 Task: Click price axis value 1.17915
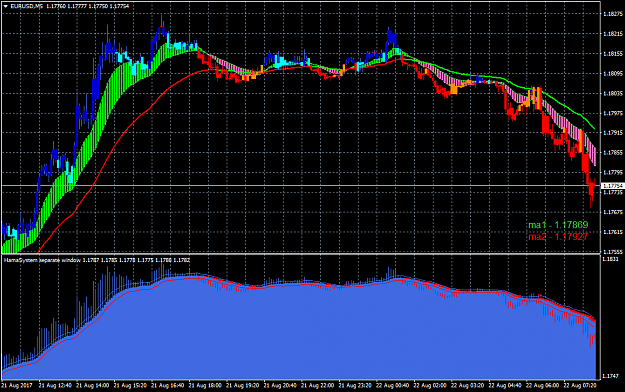click(613, 133)
